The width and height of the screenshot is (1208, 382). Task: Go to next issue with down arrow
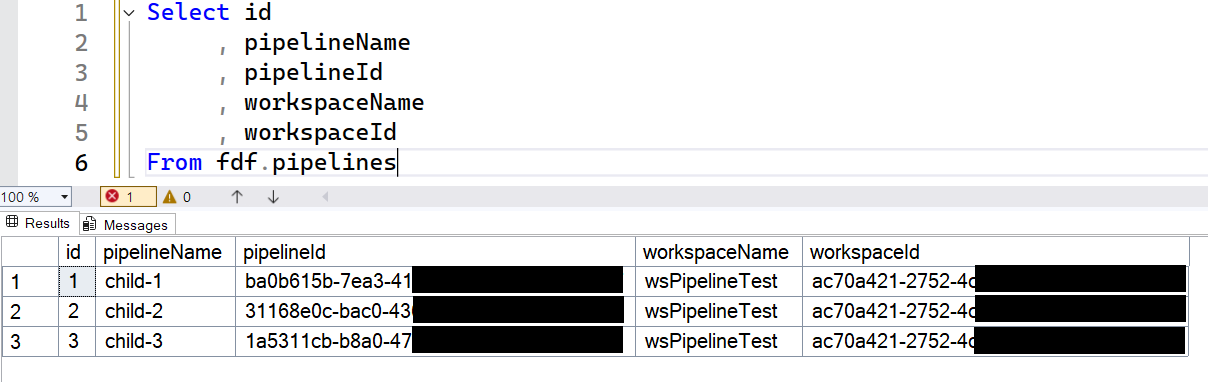point(273,197)
